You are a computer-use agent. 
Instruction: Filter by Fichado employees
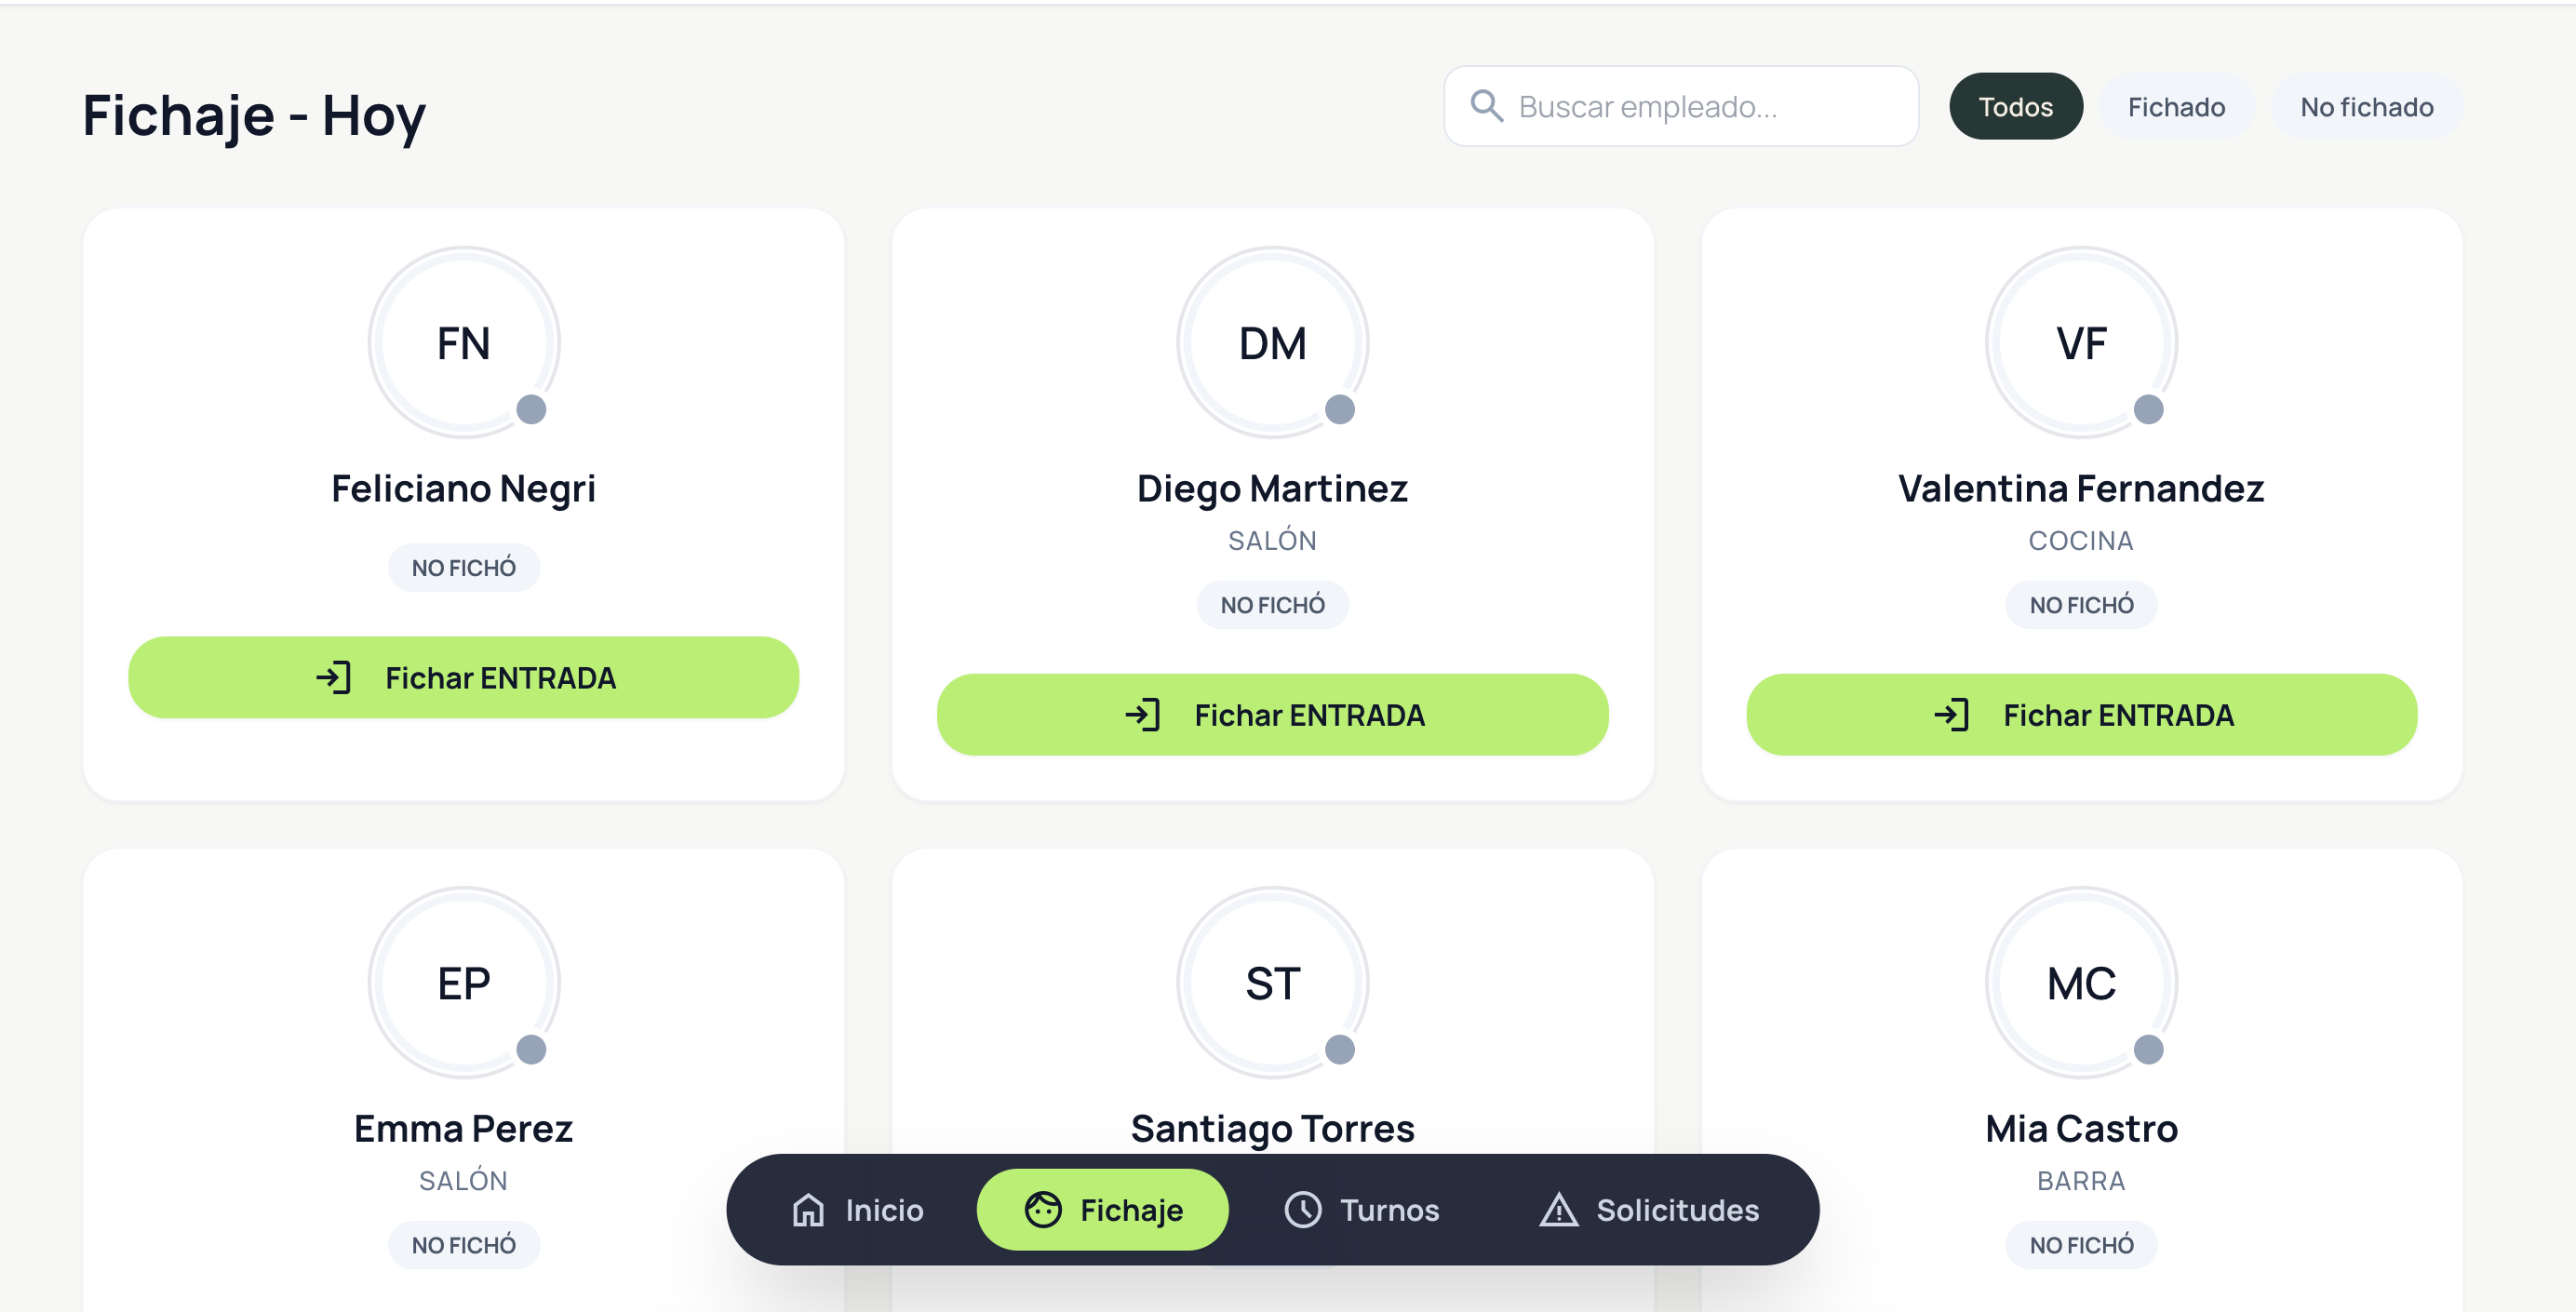coord(2176,106)
